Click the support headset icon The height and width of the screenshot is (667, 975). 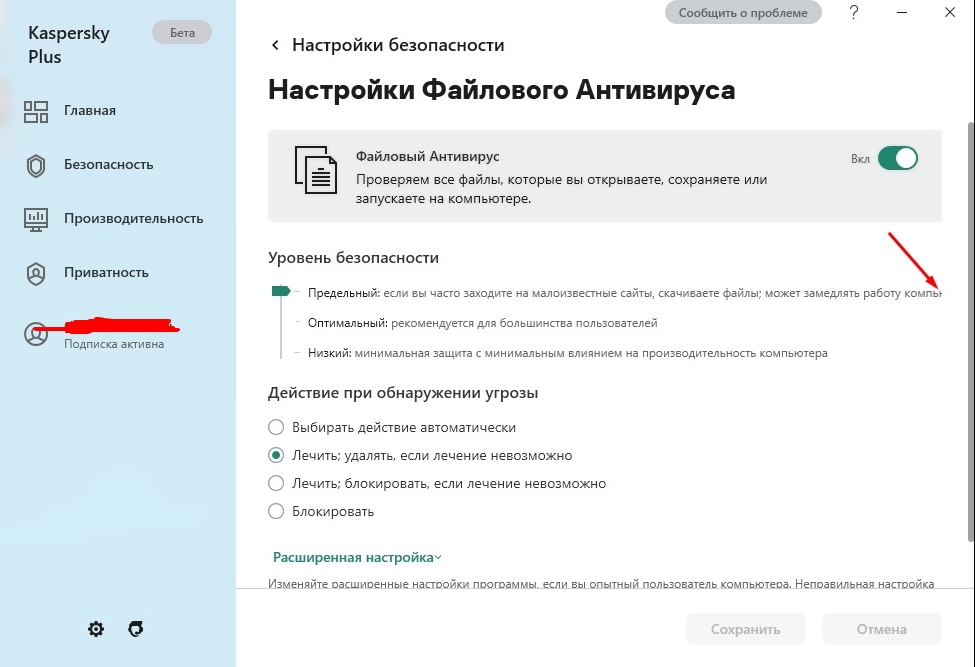[x=136, y=629]
